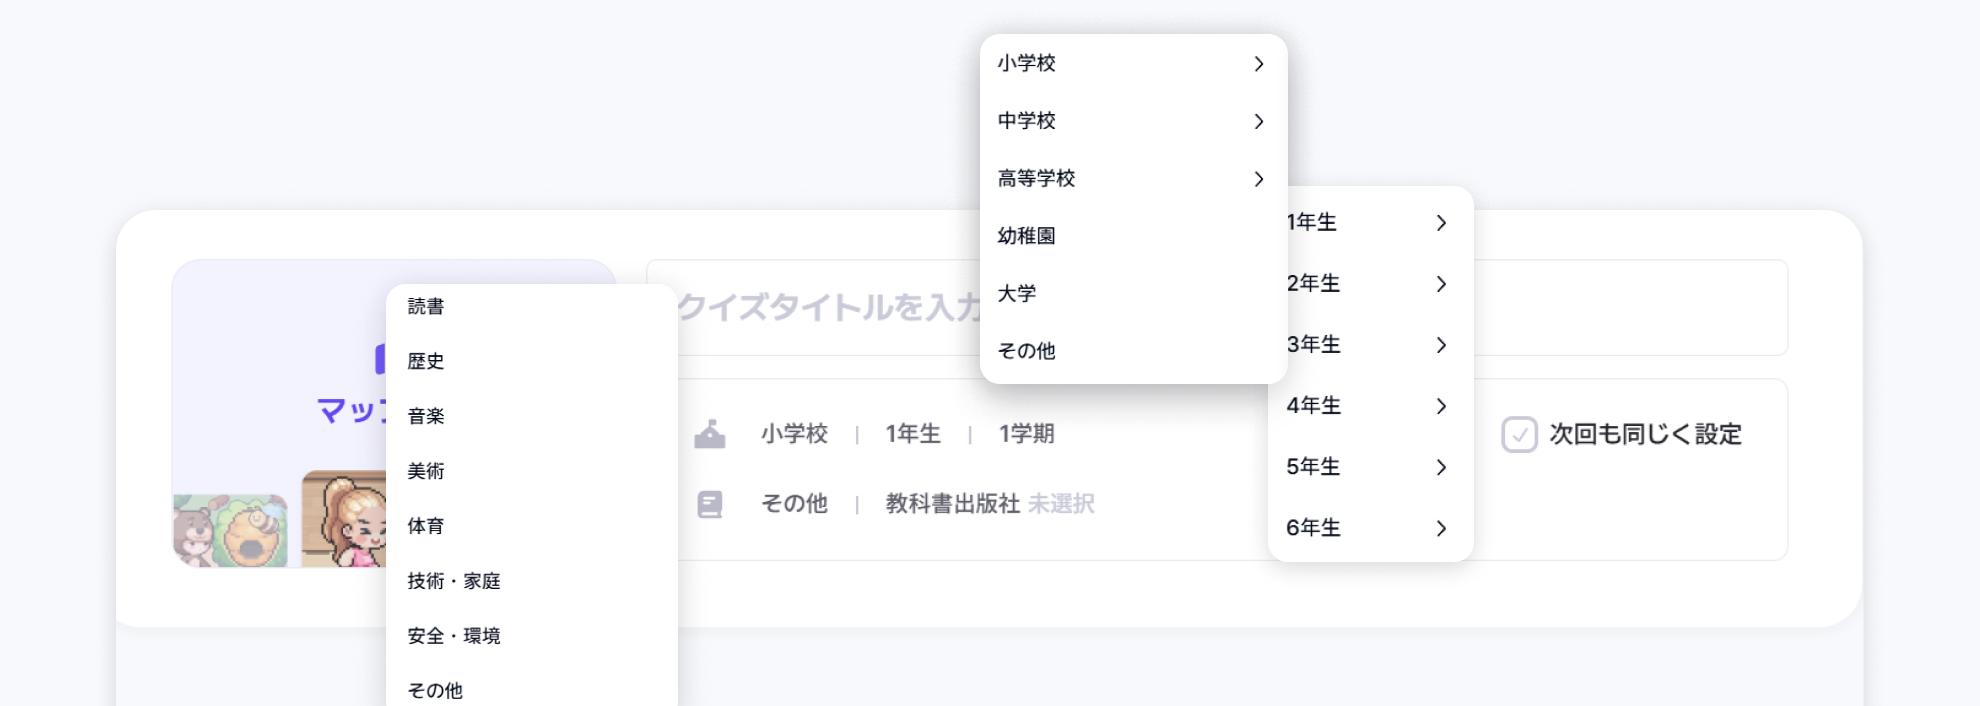The image size is (1980, 706).
Task: Toggle the 次回も同じく設定 checkbox
Action: 1519,434
